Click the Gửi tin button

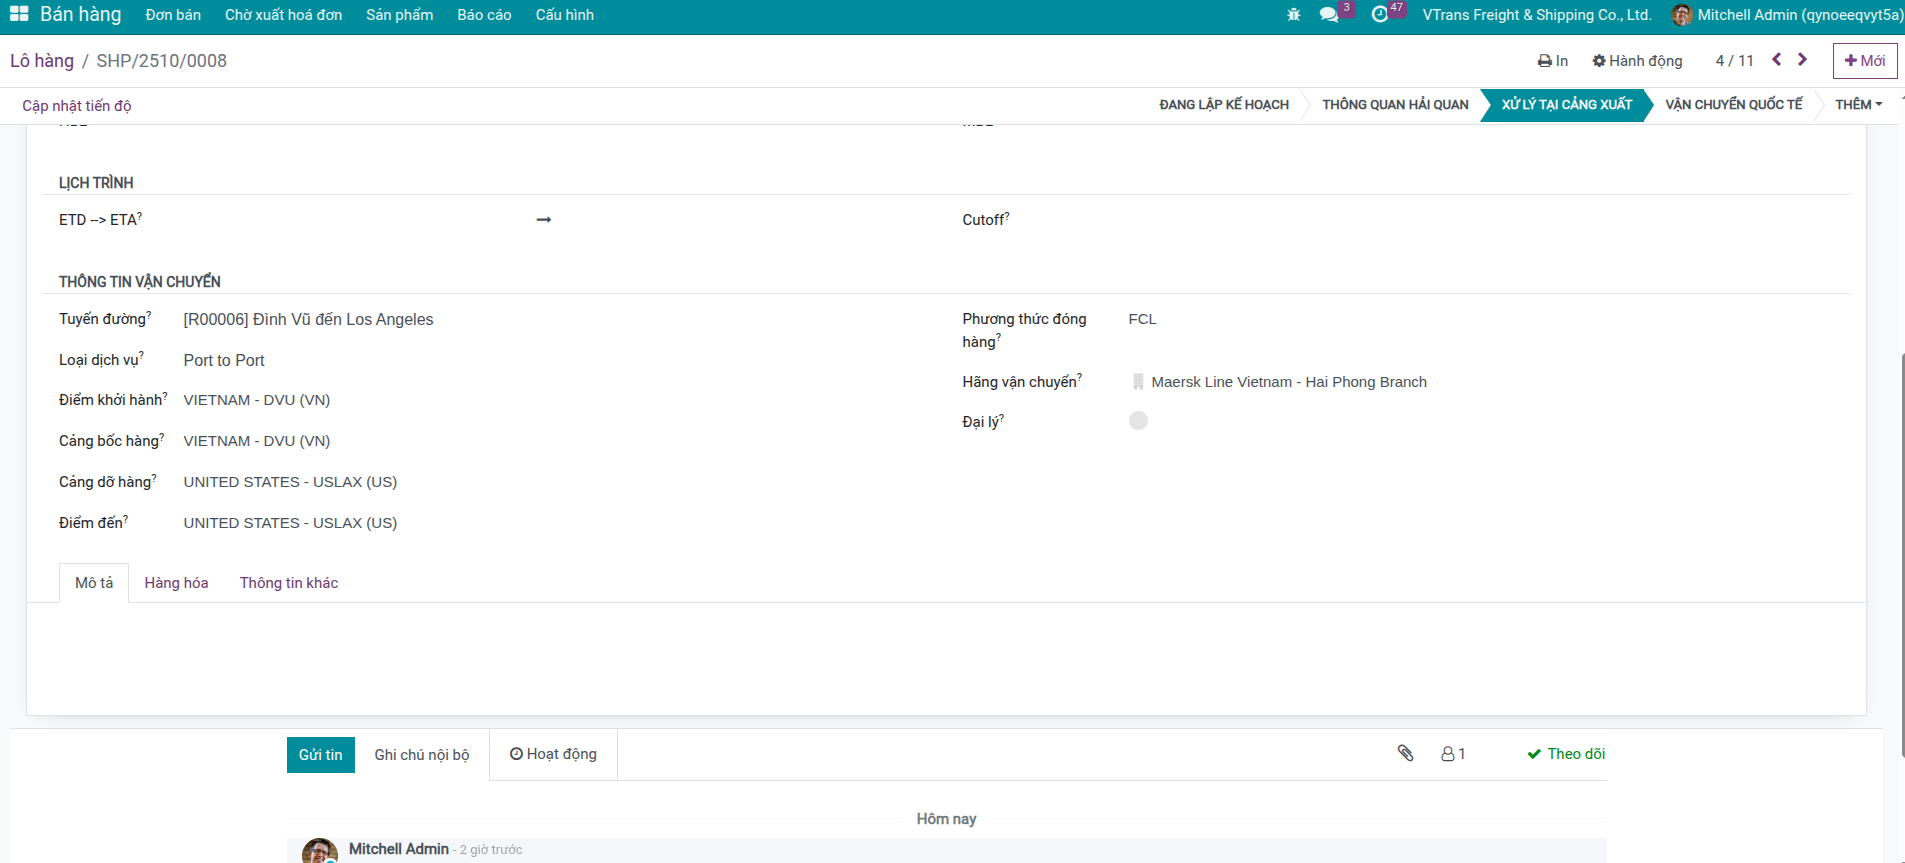click(x=320, y=755)
